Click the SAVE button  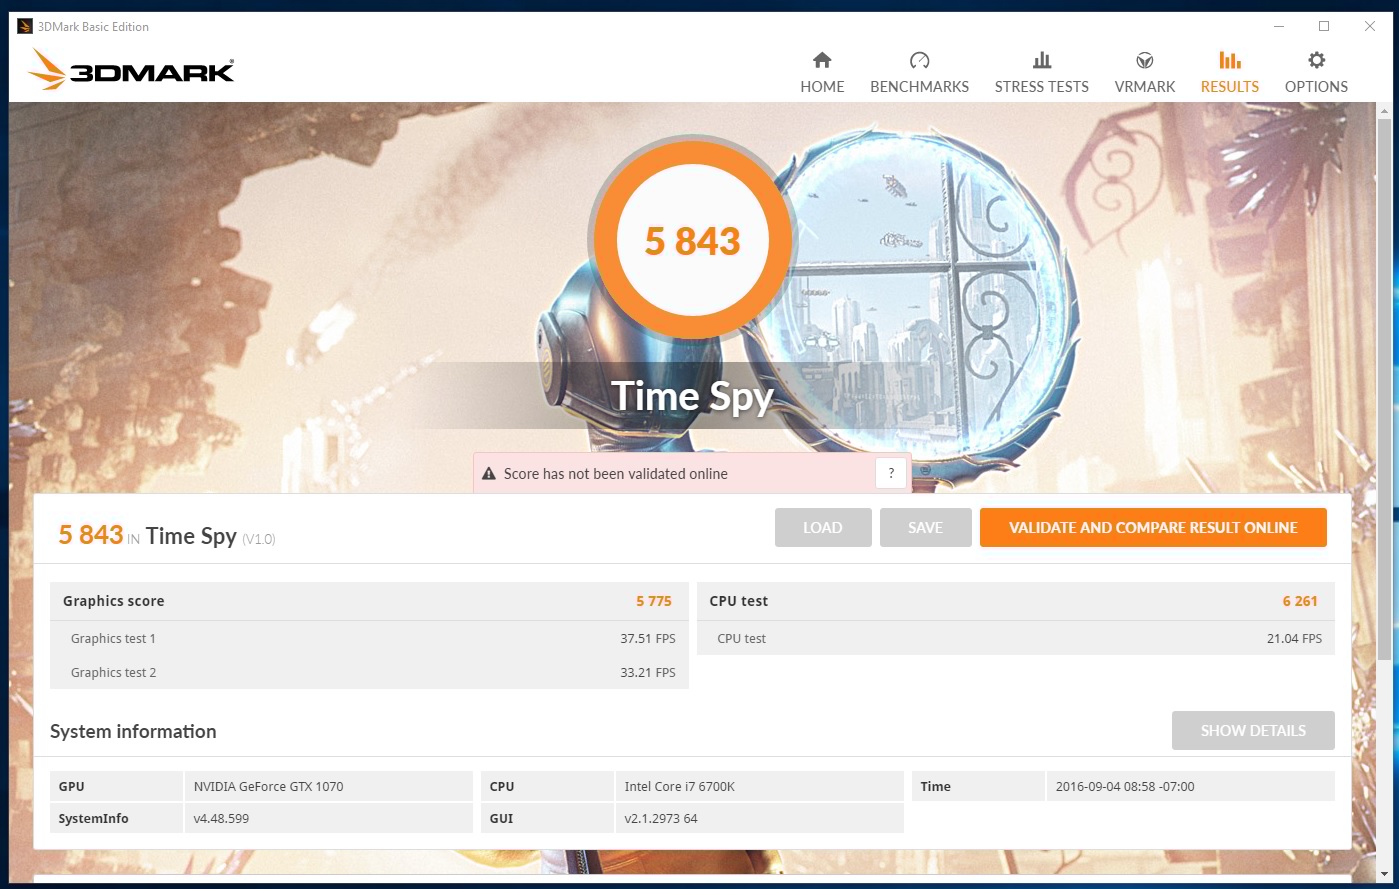click(926, 528)
